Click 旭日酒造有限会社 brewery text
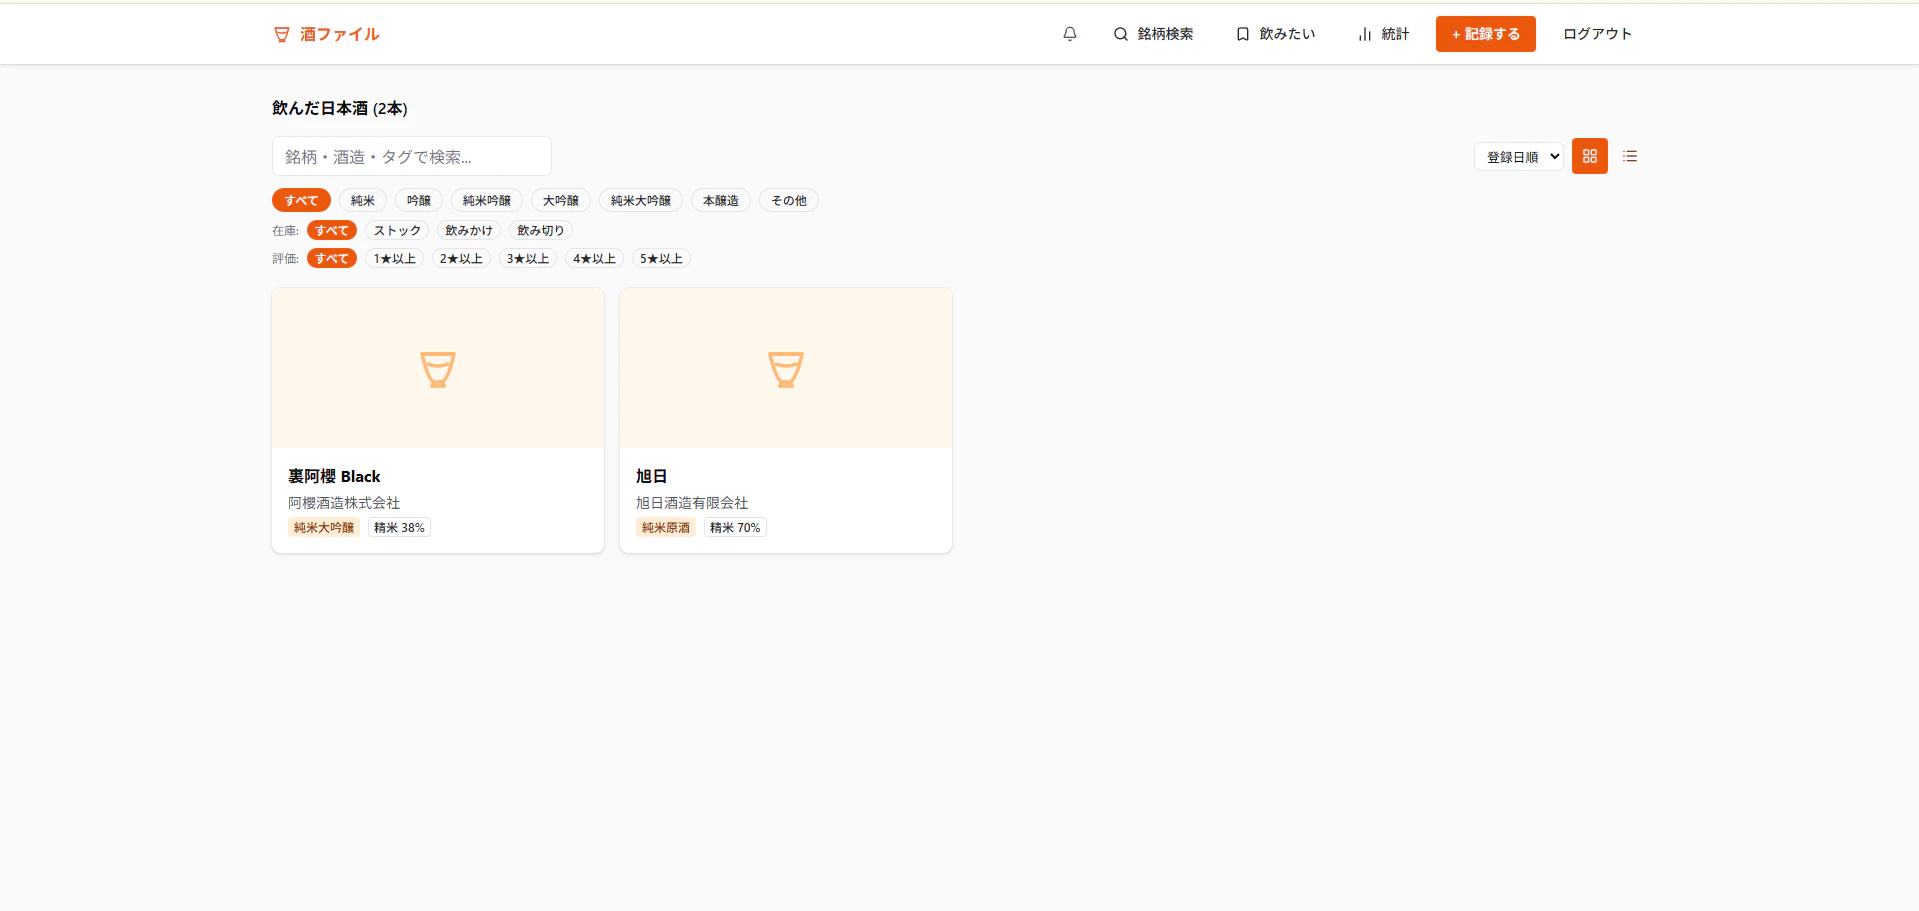This screenshot has height=911, width=1919. [692, 503]
